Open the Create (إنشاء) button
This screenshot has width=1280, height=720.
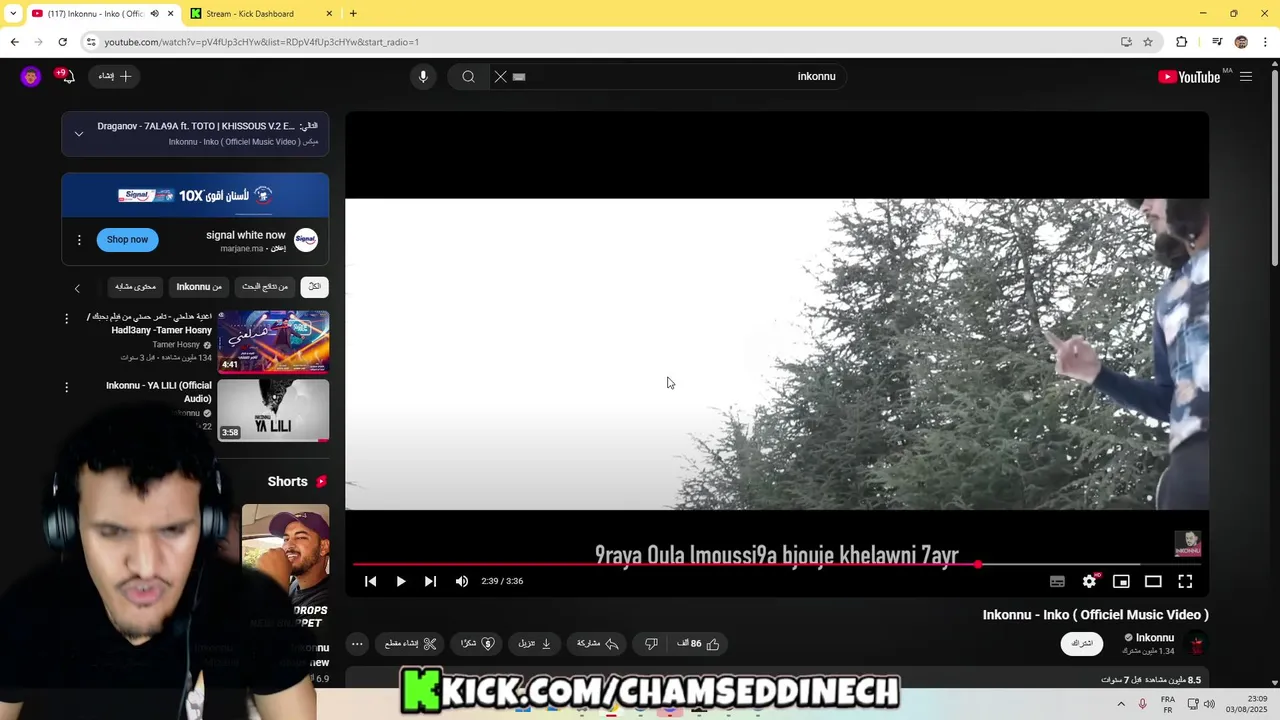point(115,76)
